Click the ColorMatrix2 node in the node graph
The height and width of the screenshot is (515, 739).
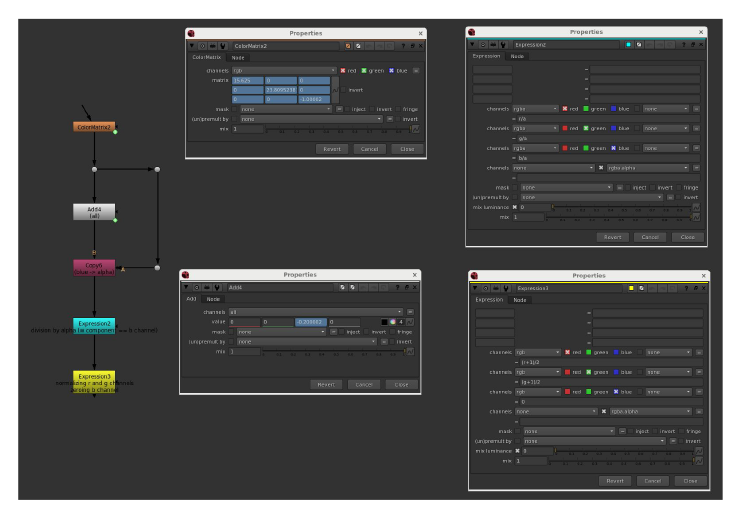94,127
